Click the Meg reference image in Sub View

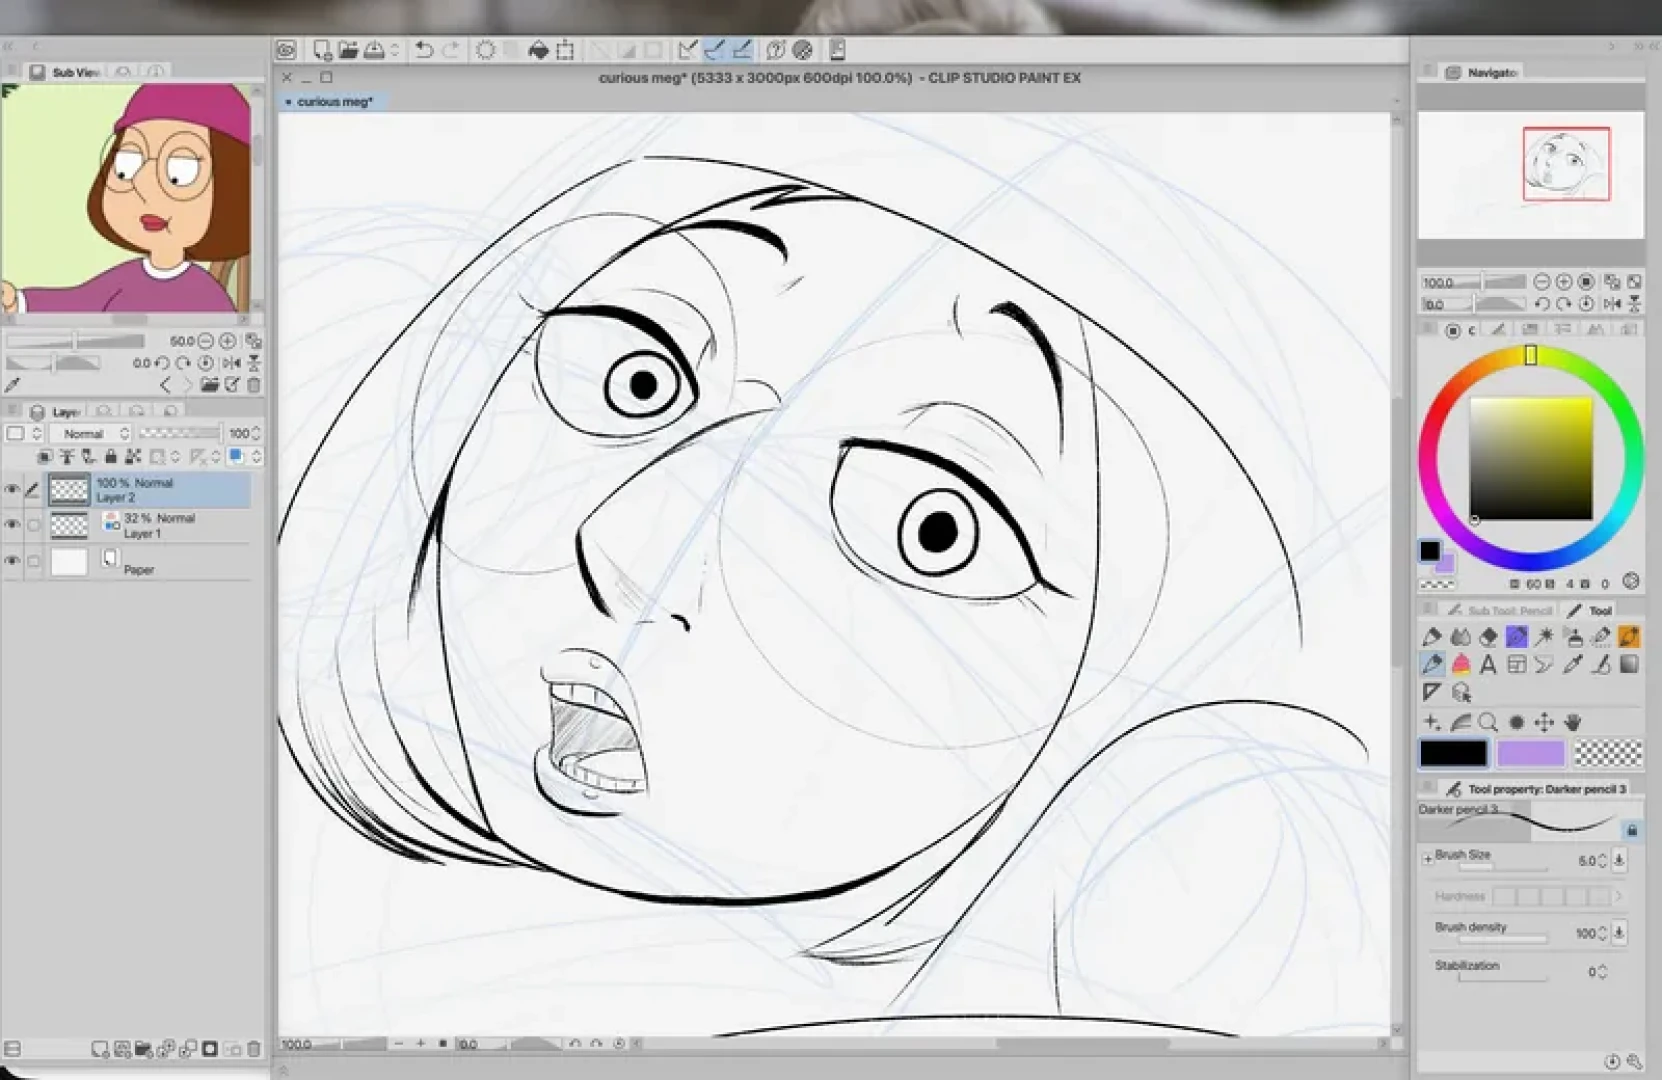[127, 198]
